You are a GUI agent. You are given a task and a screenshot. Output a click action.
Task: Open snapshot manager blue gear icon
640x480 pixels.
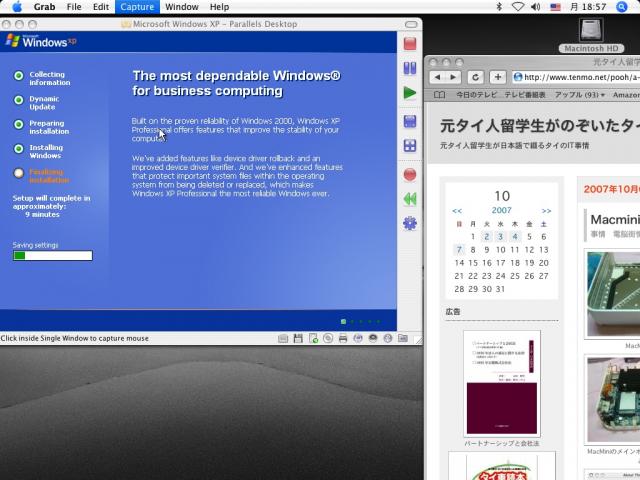tap(410, 223)
